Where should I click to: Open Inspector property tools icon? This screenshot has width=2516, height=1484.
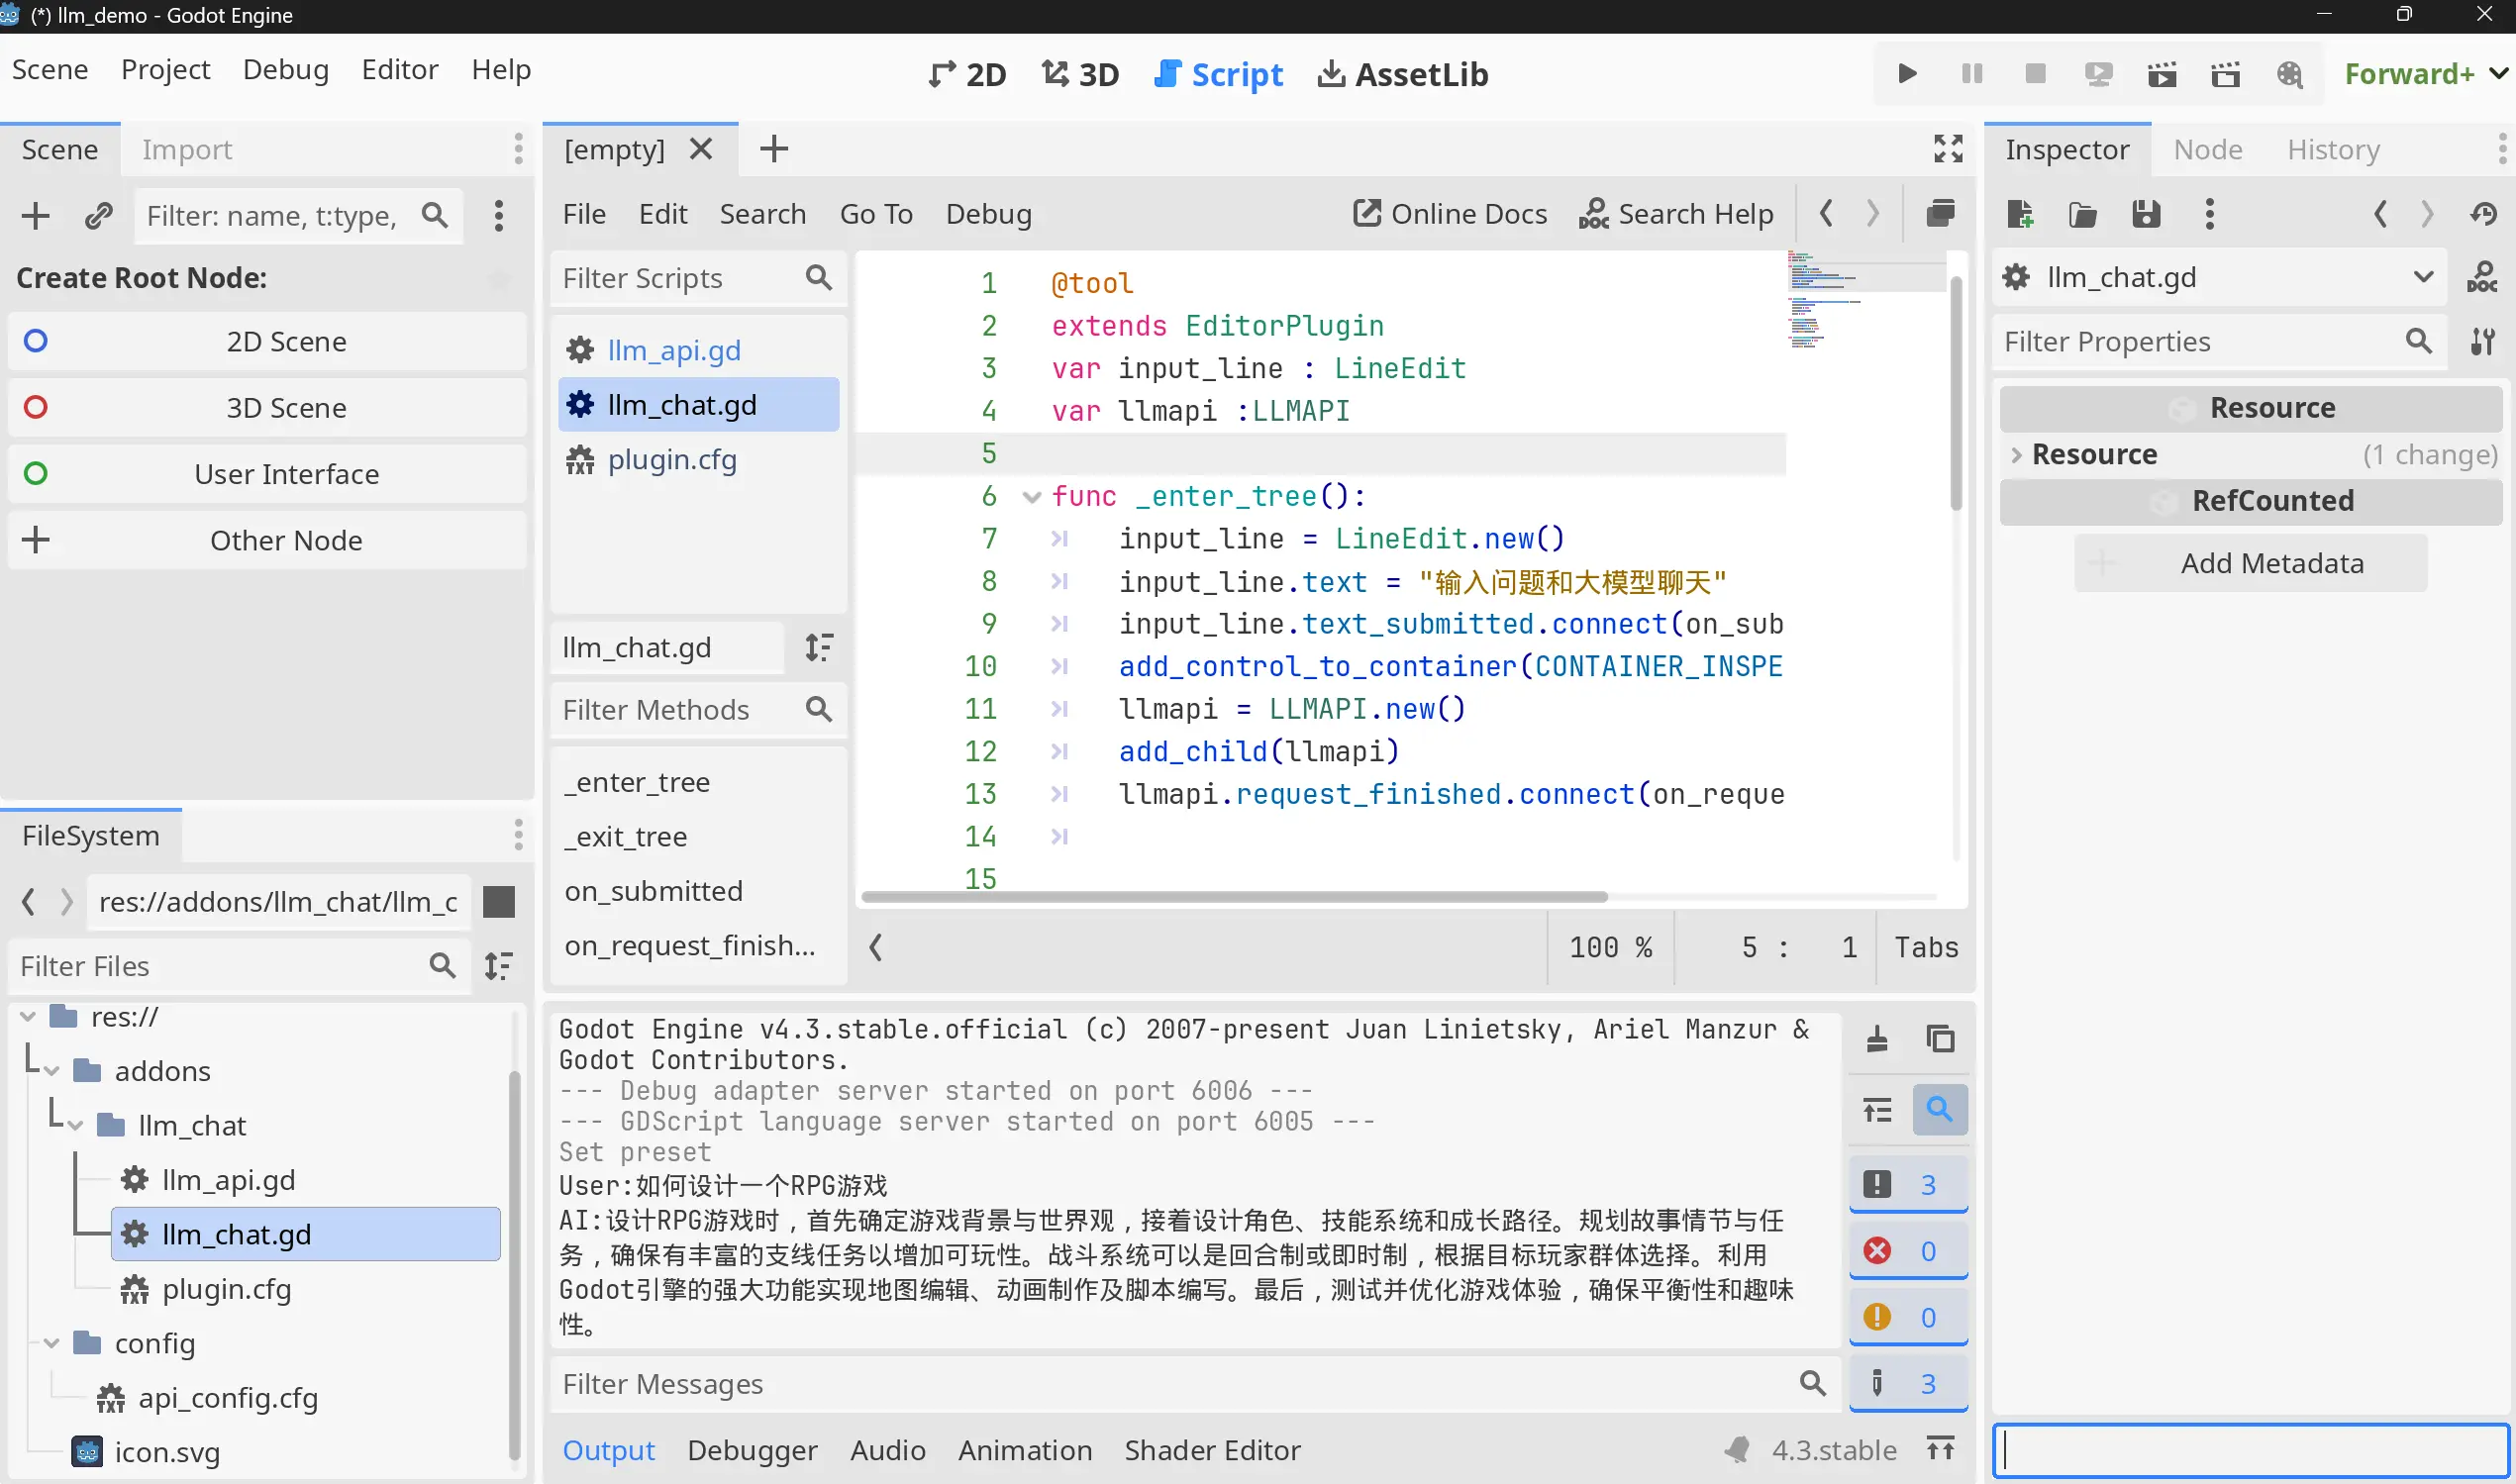2482,341
